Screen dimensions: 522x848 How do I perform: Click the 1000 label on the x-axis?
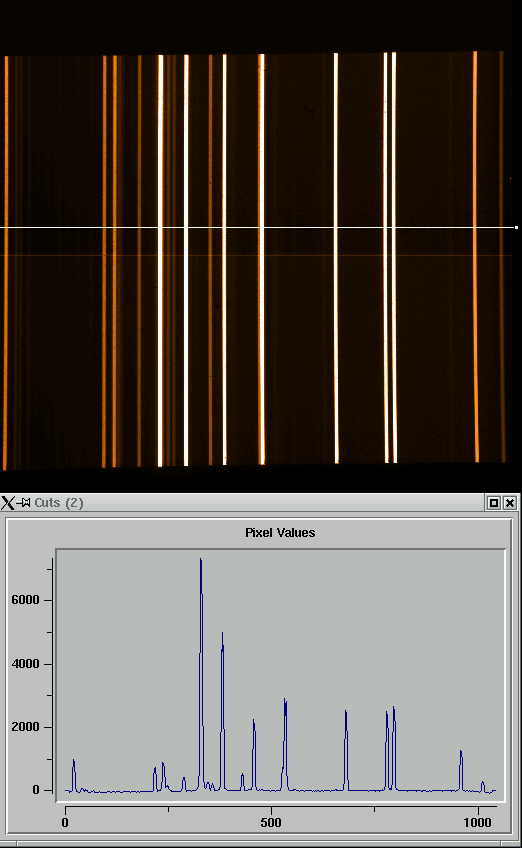(x=477, y=823)
